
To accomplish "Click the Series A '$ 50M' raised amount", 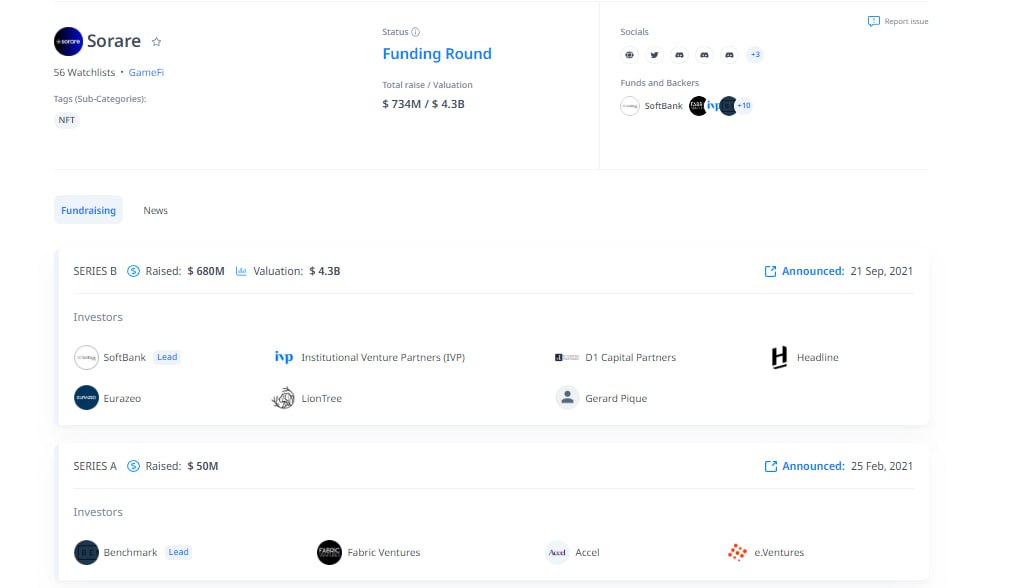I will tap(202, 466).
